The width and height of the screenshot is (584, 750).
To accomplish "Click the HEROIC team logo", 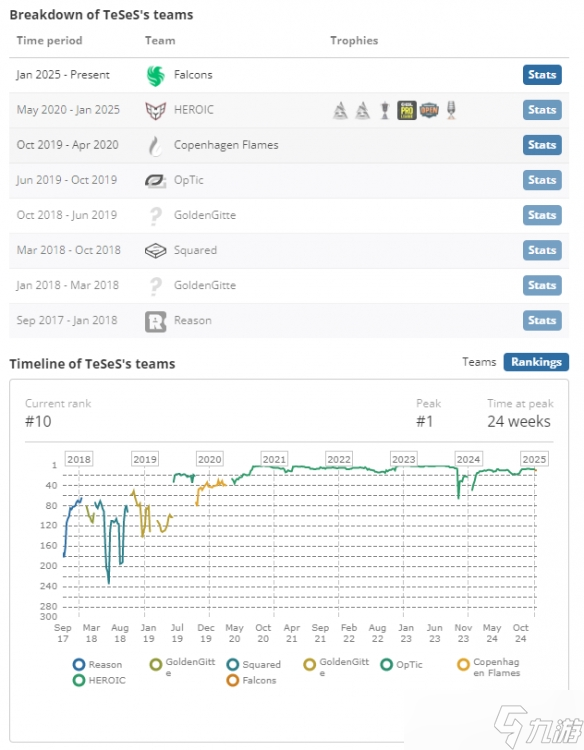I will coord(155,110).
